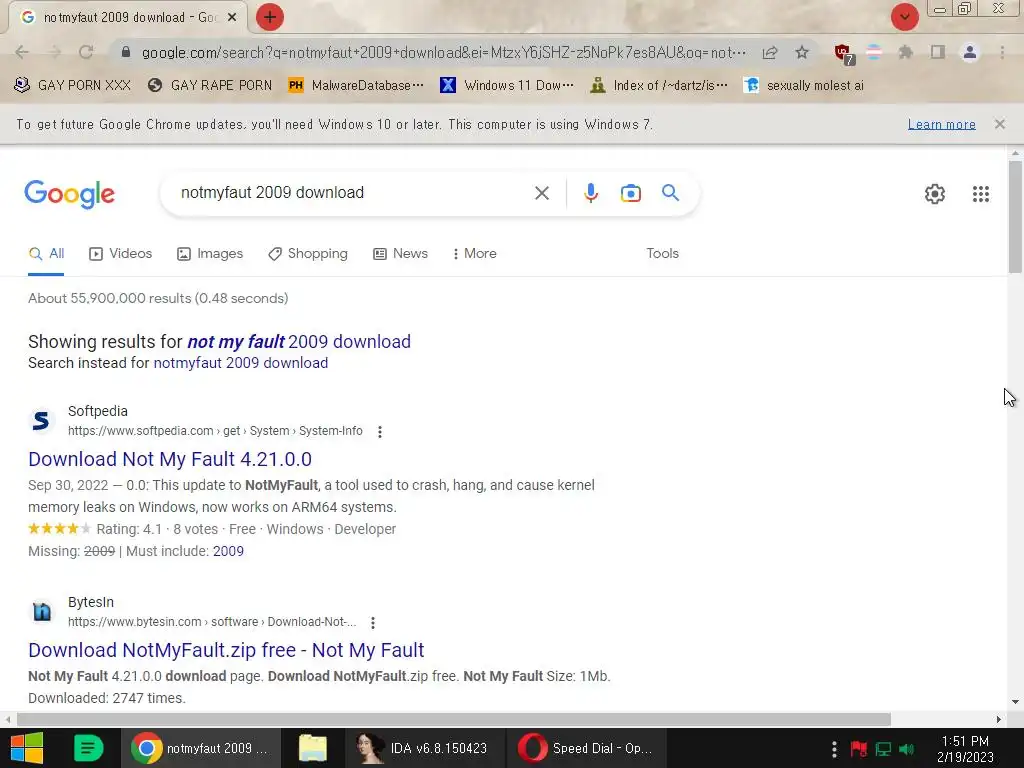This screenshot has height=768, width=1024.
Task: Open Google quick settings gear
Action: (x=935, y=194)
